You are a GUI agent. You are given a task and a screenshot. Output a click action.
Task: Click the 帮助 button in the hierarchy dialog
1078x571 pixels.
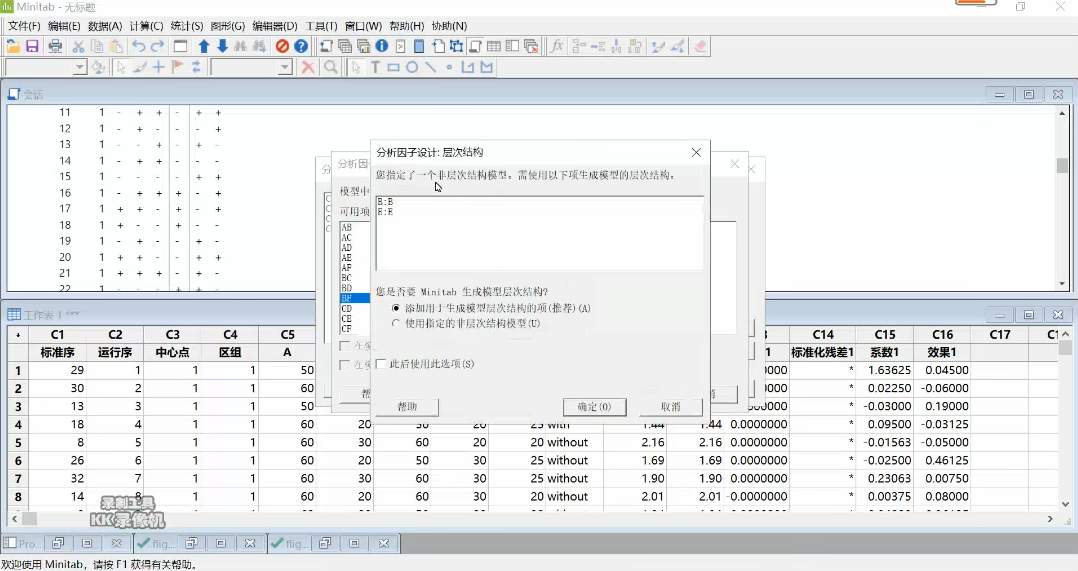point(407,407)
